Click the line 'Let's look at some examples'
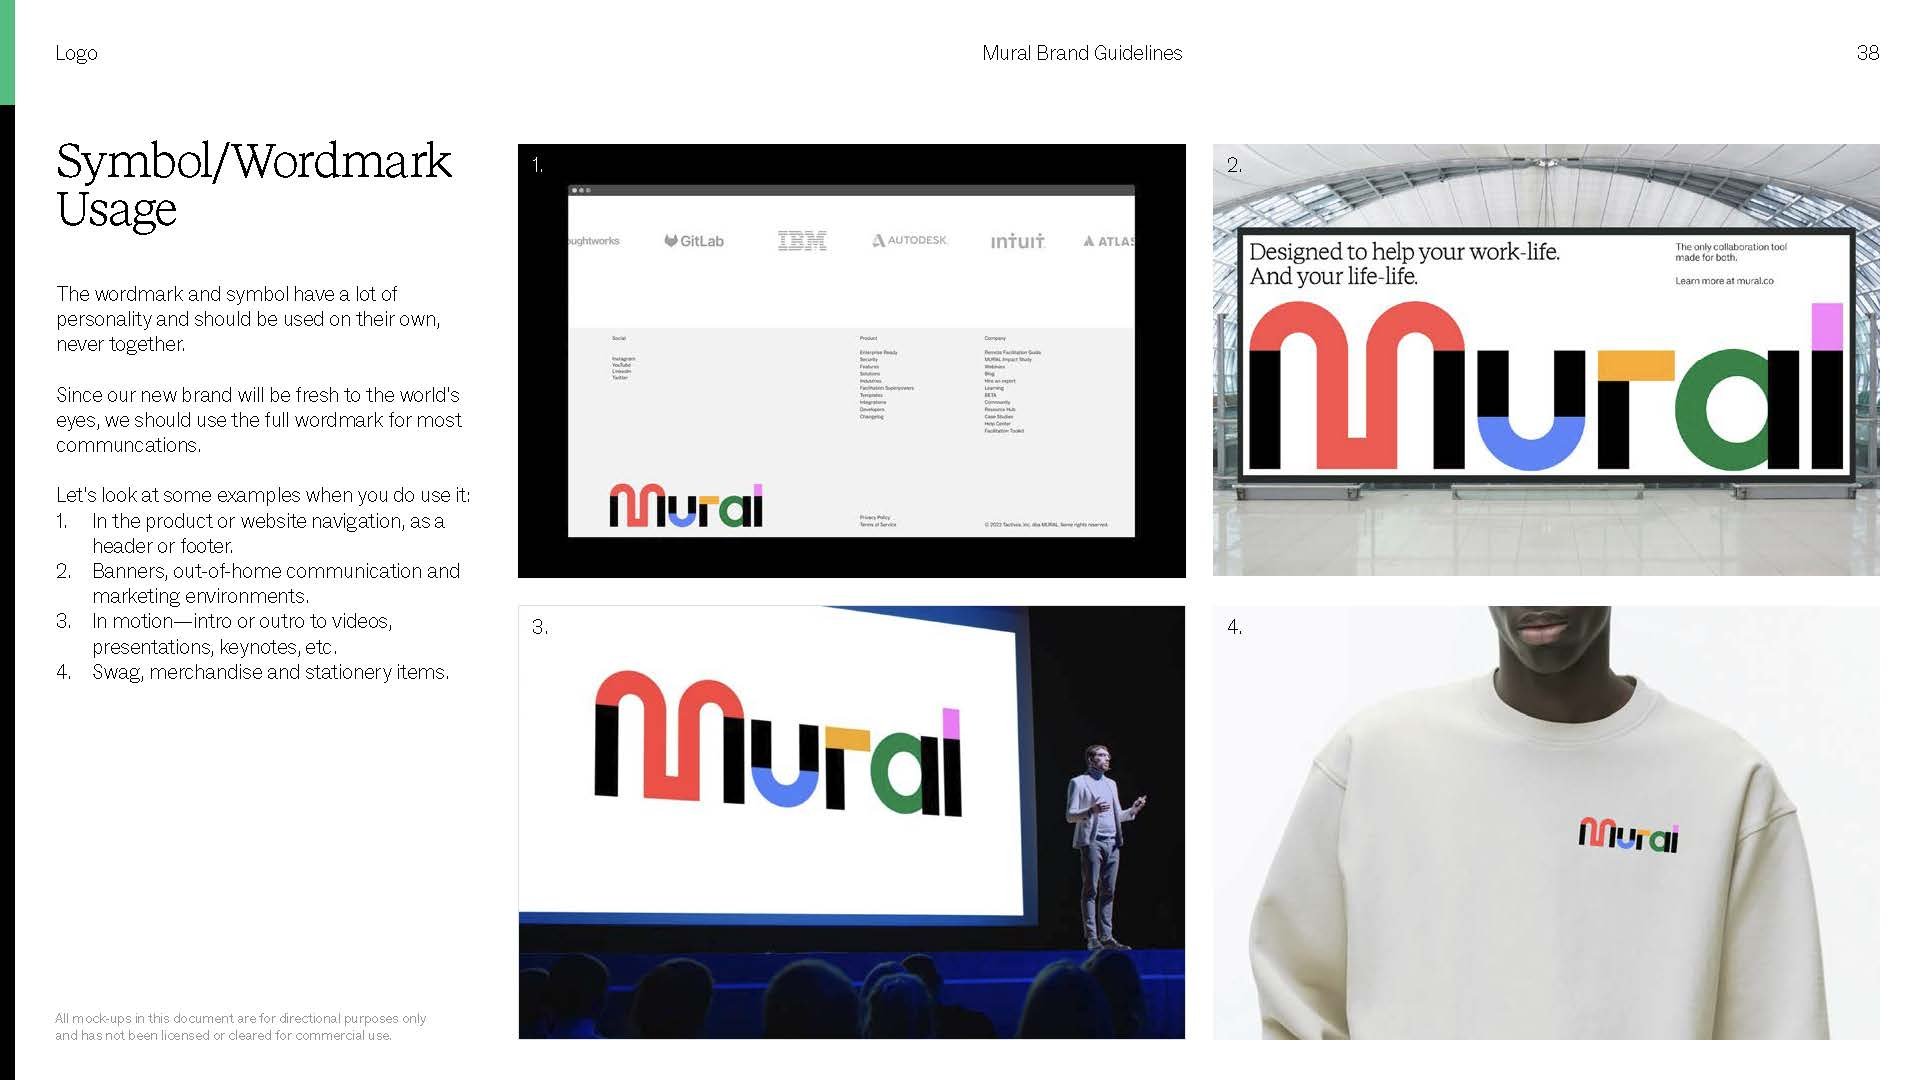This screenshot has height=1080, width=1920. click(263, 495)
